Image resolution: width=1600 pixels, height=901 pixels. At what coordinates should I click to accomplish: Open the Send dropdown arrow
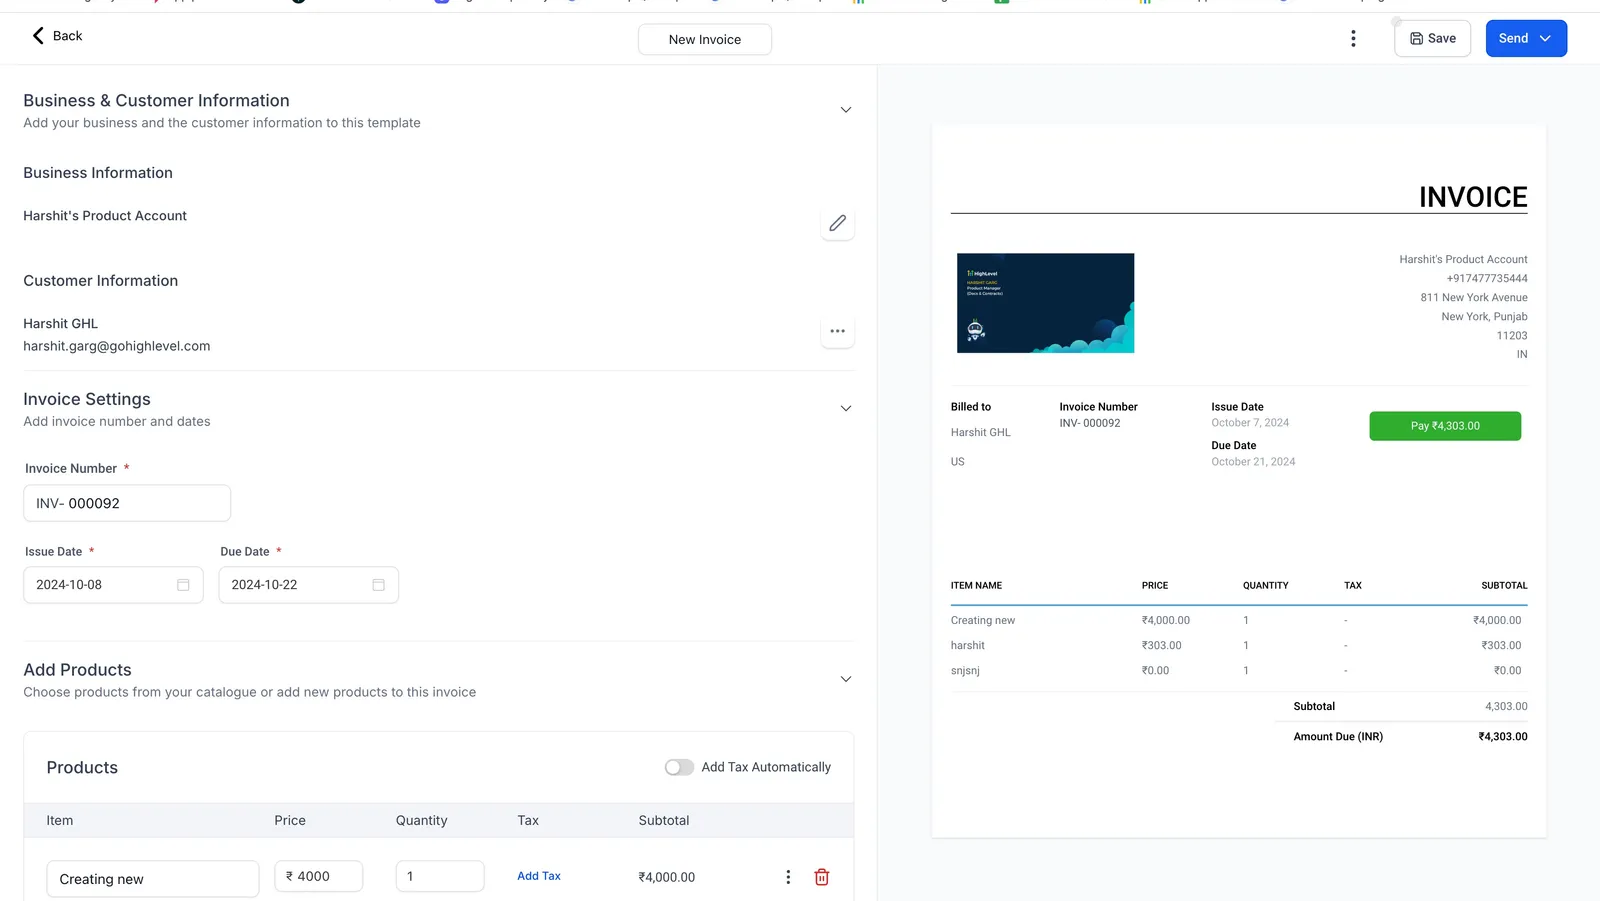click(x=1545, y=38)
